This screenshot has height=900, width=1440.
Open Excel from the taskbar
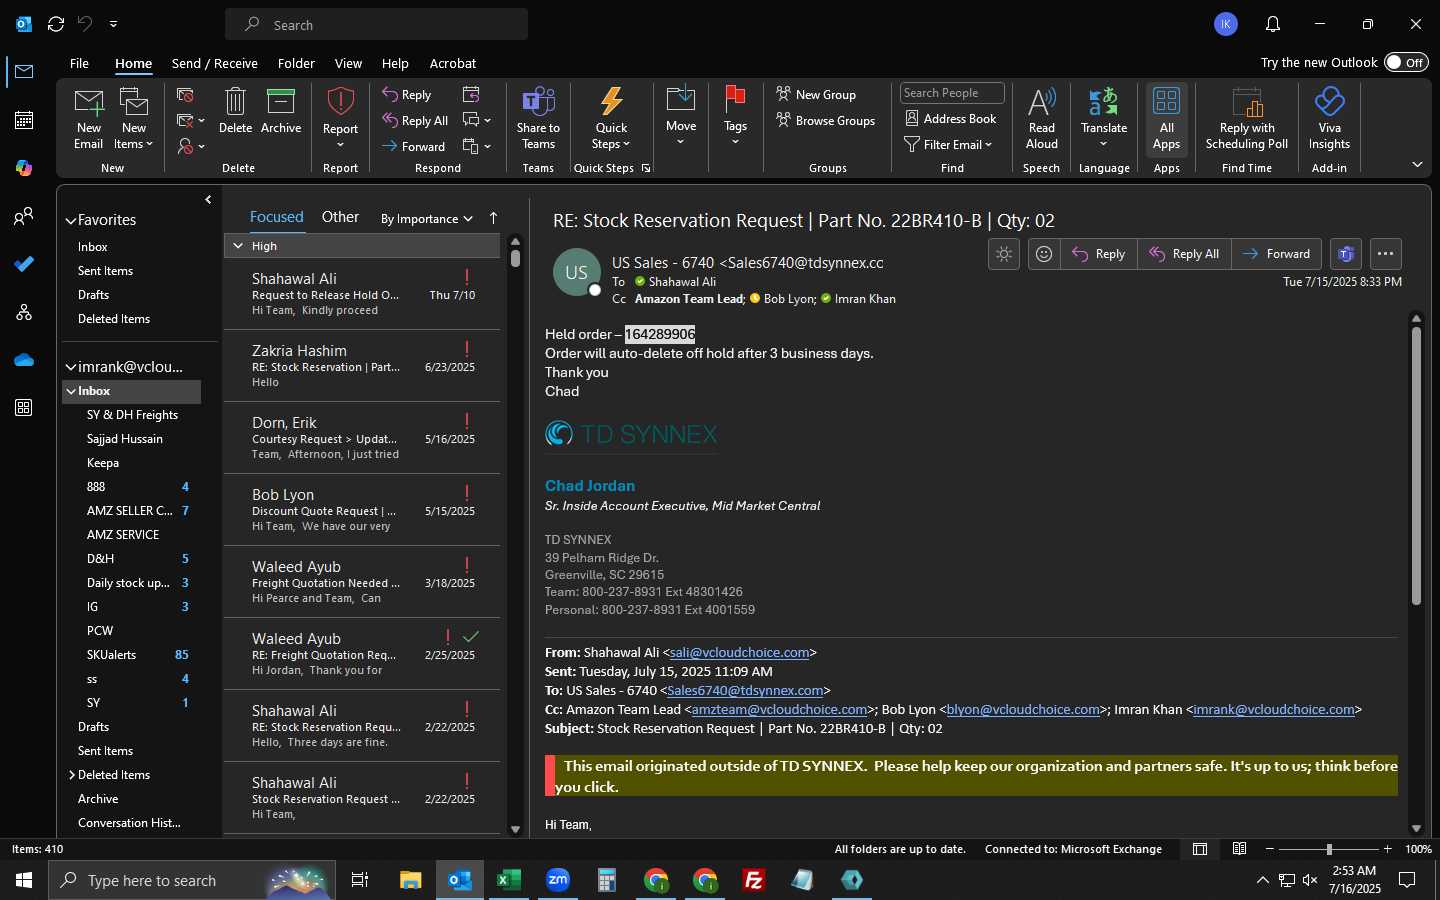pyautogui.click(x=509, y=880)
